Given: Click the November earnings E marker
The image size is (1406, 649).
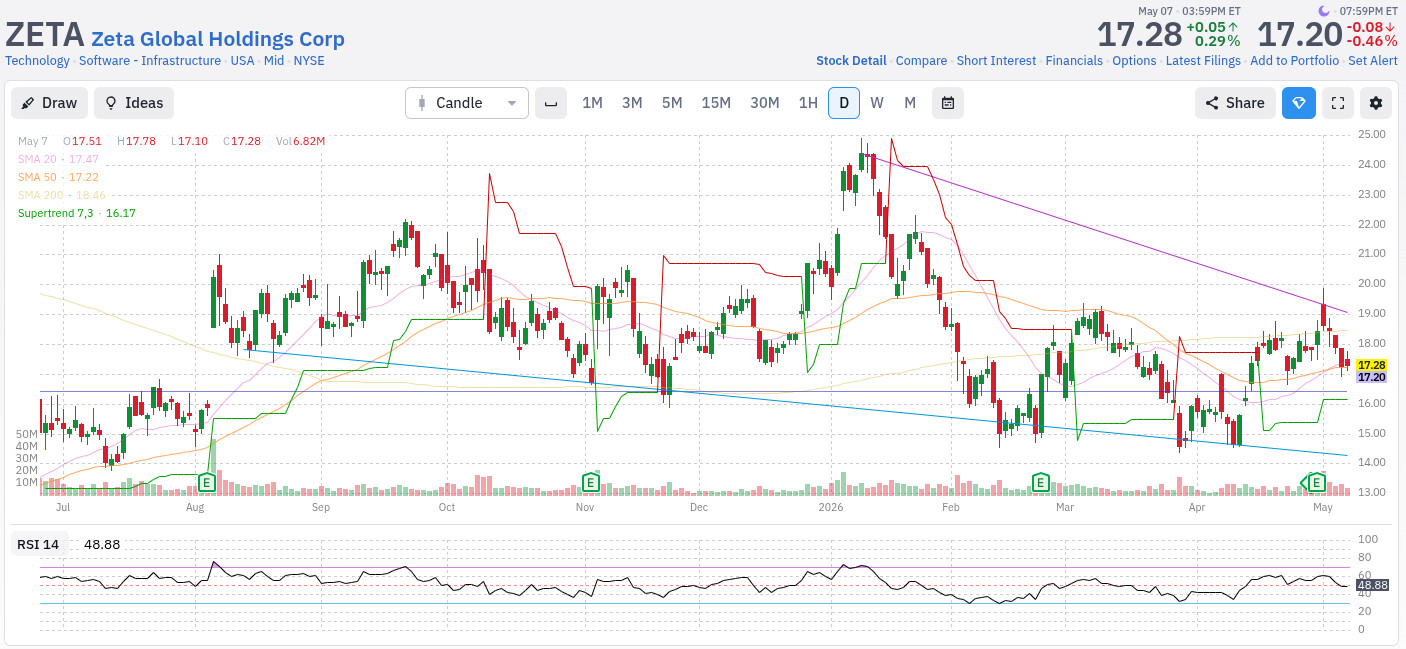Looking at the screenshot, I should (x=591, y=483).
